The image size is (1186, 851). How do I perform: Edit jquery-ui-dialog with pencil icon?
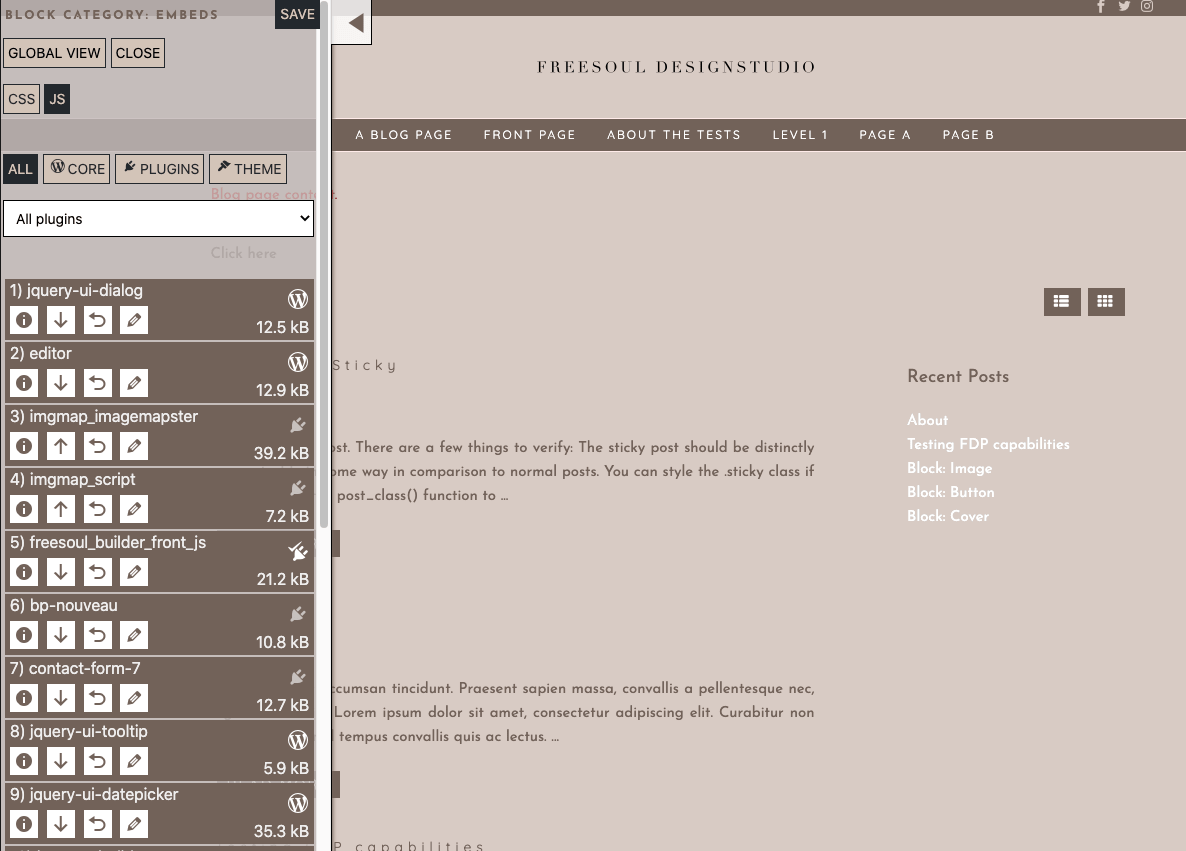(x=134, y=320)
